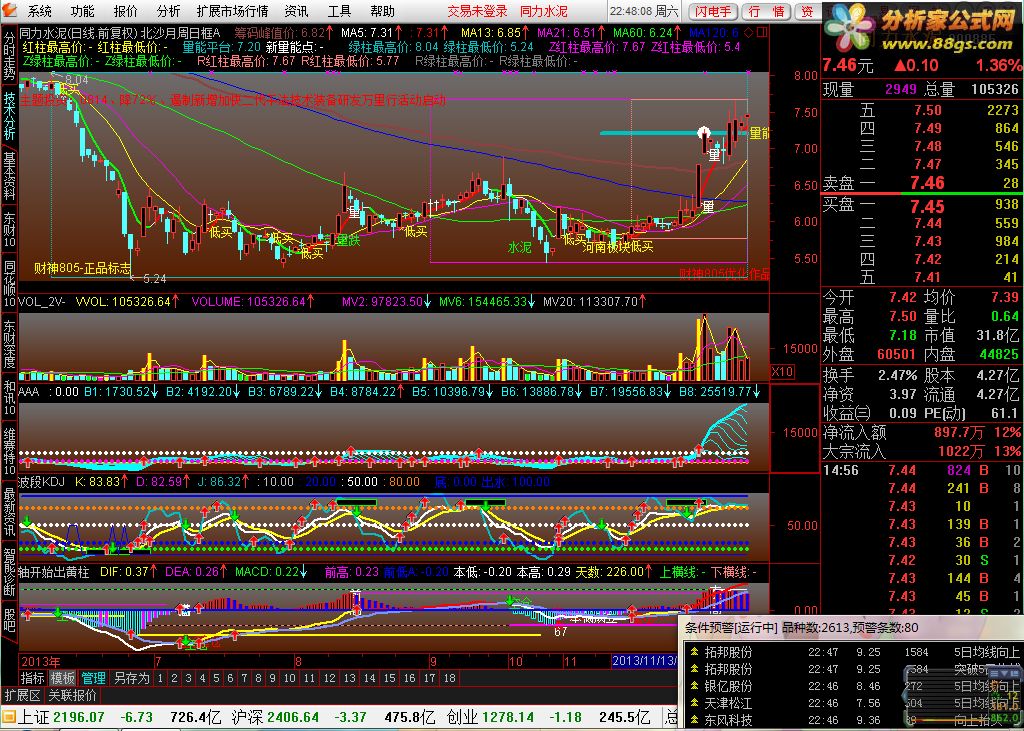Viewport: 1024px width, 731px height.
Task: Click the 轴开始出黄柱 MACD indicator label
Action: point(54,572)
